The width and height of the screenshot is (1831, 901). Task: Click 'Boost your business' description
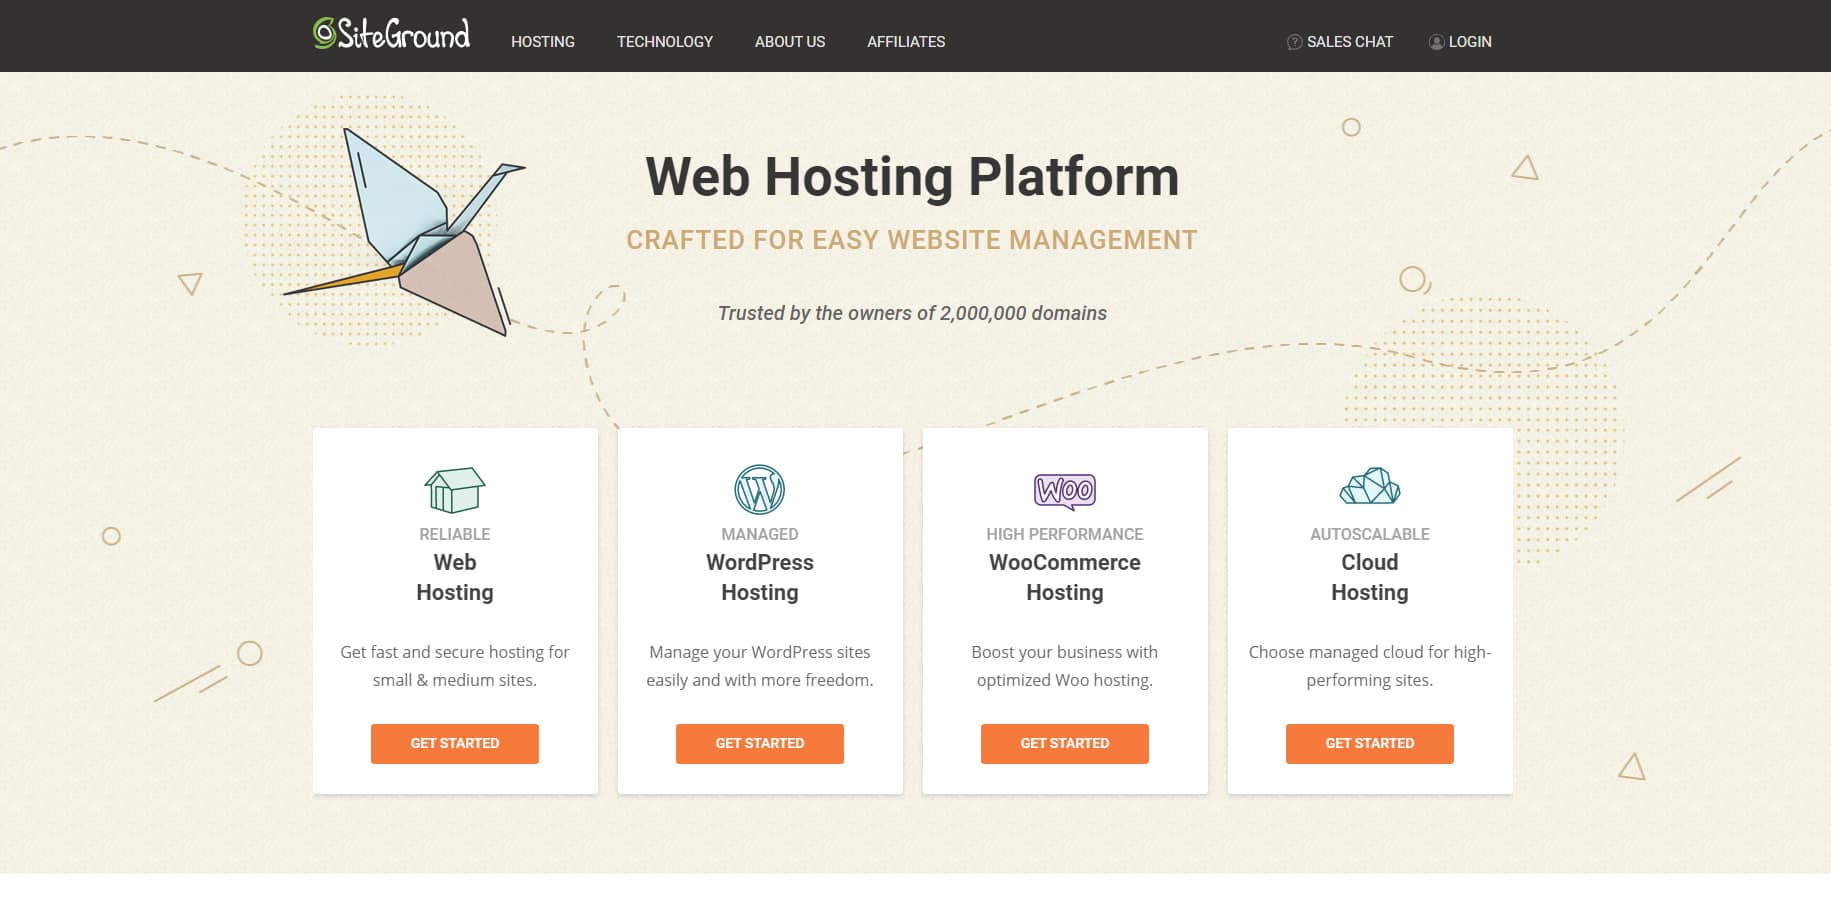(x=1065, y=666)
